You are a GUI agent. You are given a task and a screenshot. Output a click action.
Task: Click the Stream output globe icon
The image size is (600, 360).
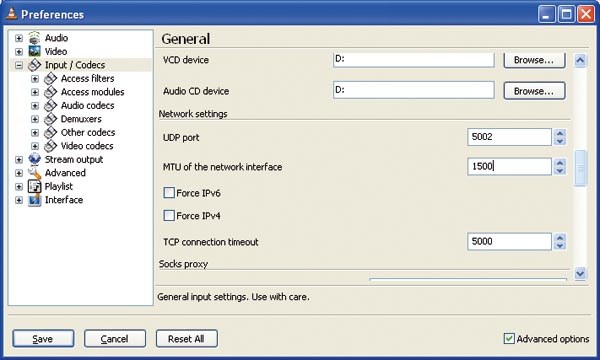(34, 160)
